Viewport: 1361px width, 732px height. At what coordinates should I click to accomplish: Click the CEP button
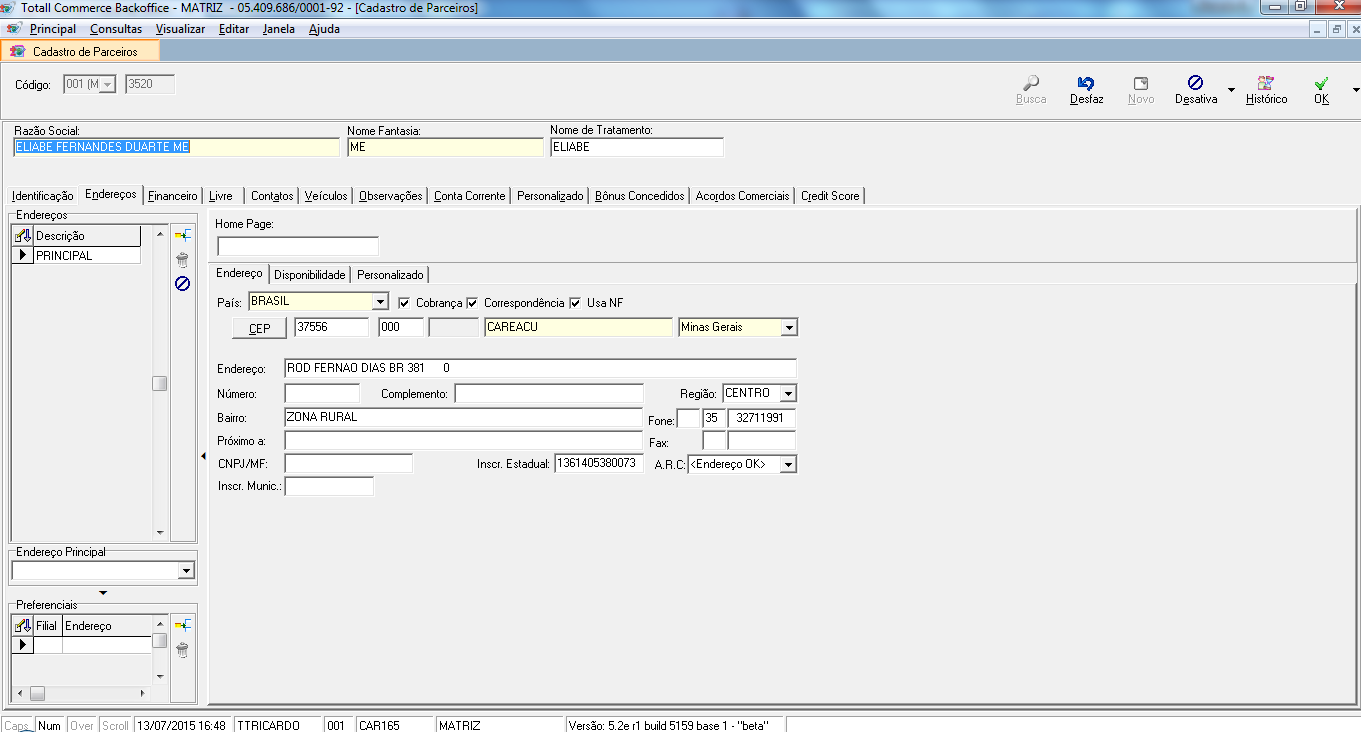[260, 328]
